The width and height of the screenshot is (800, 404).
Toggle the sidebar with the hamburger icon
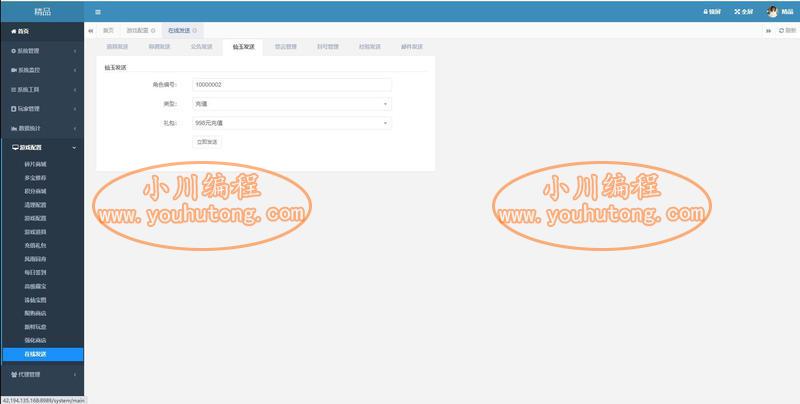(98, 12)
